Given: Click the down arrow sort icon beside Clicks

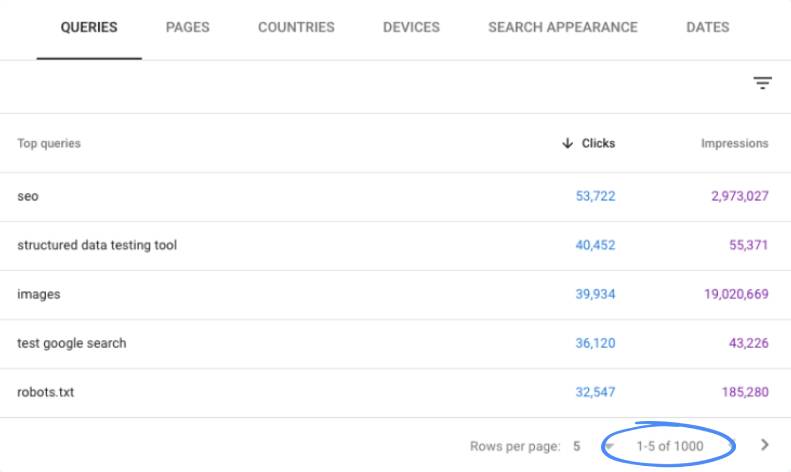Looking at the screenshot, I should pyautogui.click(x=568, y=144).
